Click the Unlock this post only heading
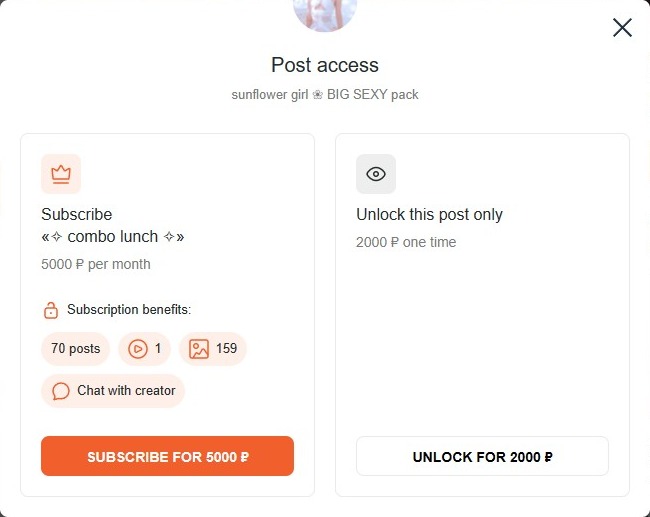 click(x=429, y=215)
